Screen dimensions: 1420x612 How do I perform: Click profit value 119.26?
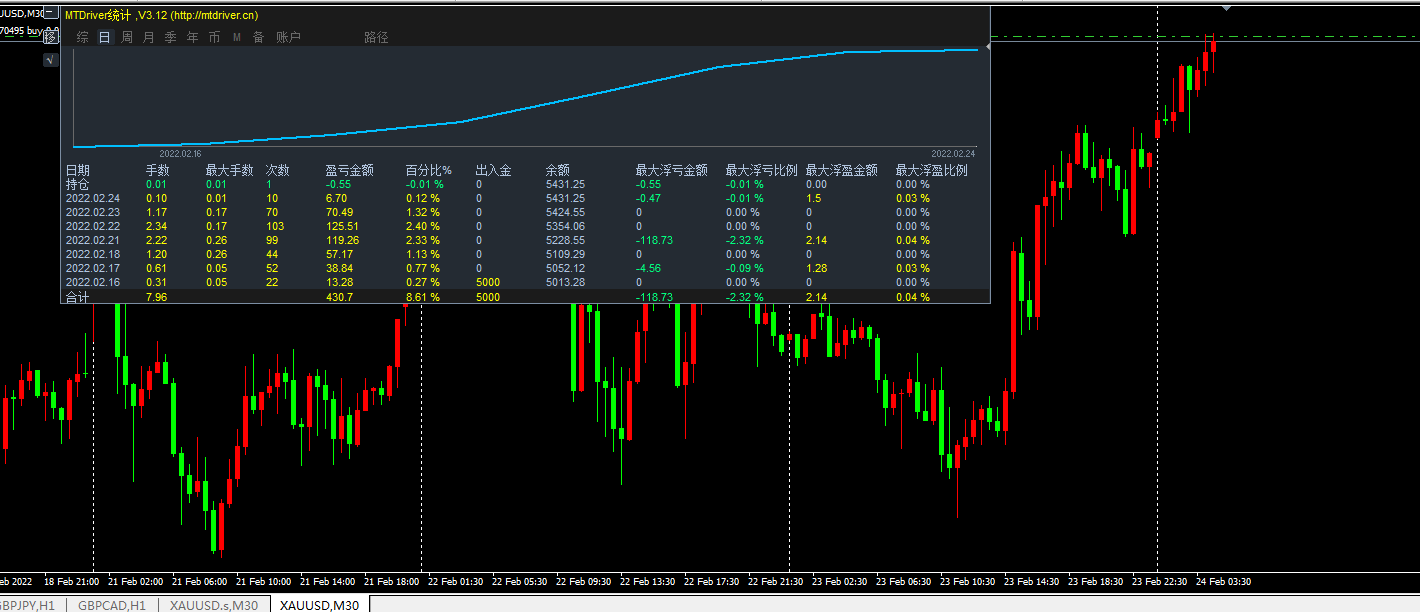342,240
